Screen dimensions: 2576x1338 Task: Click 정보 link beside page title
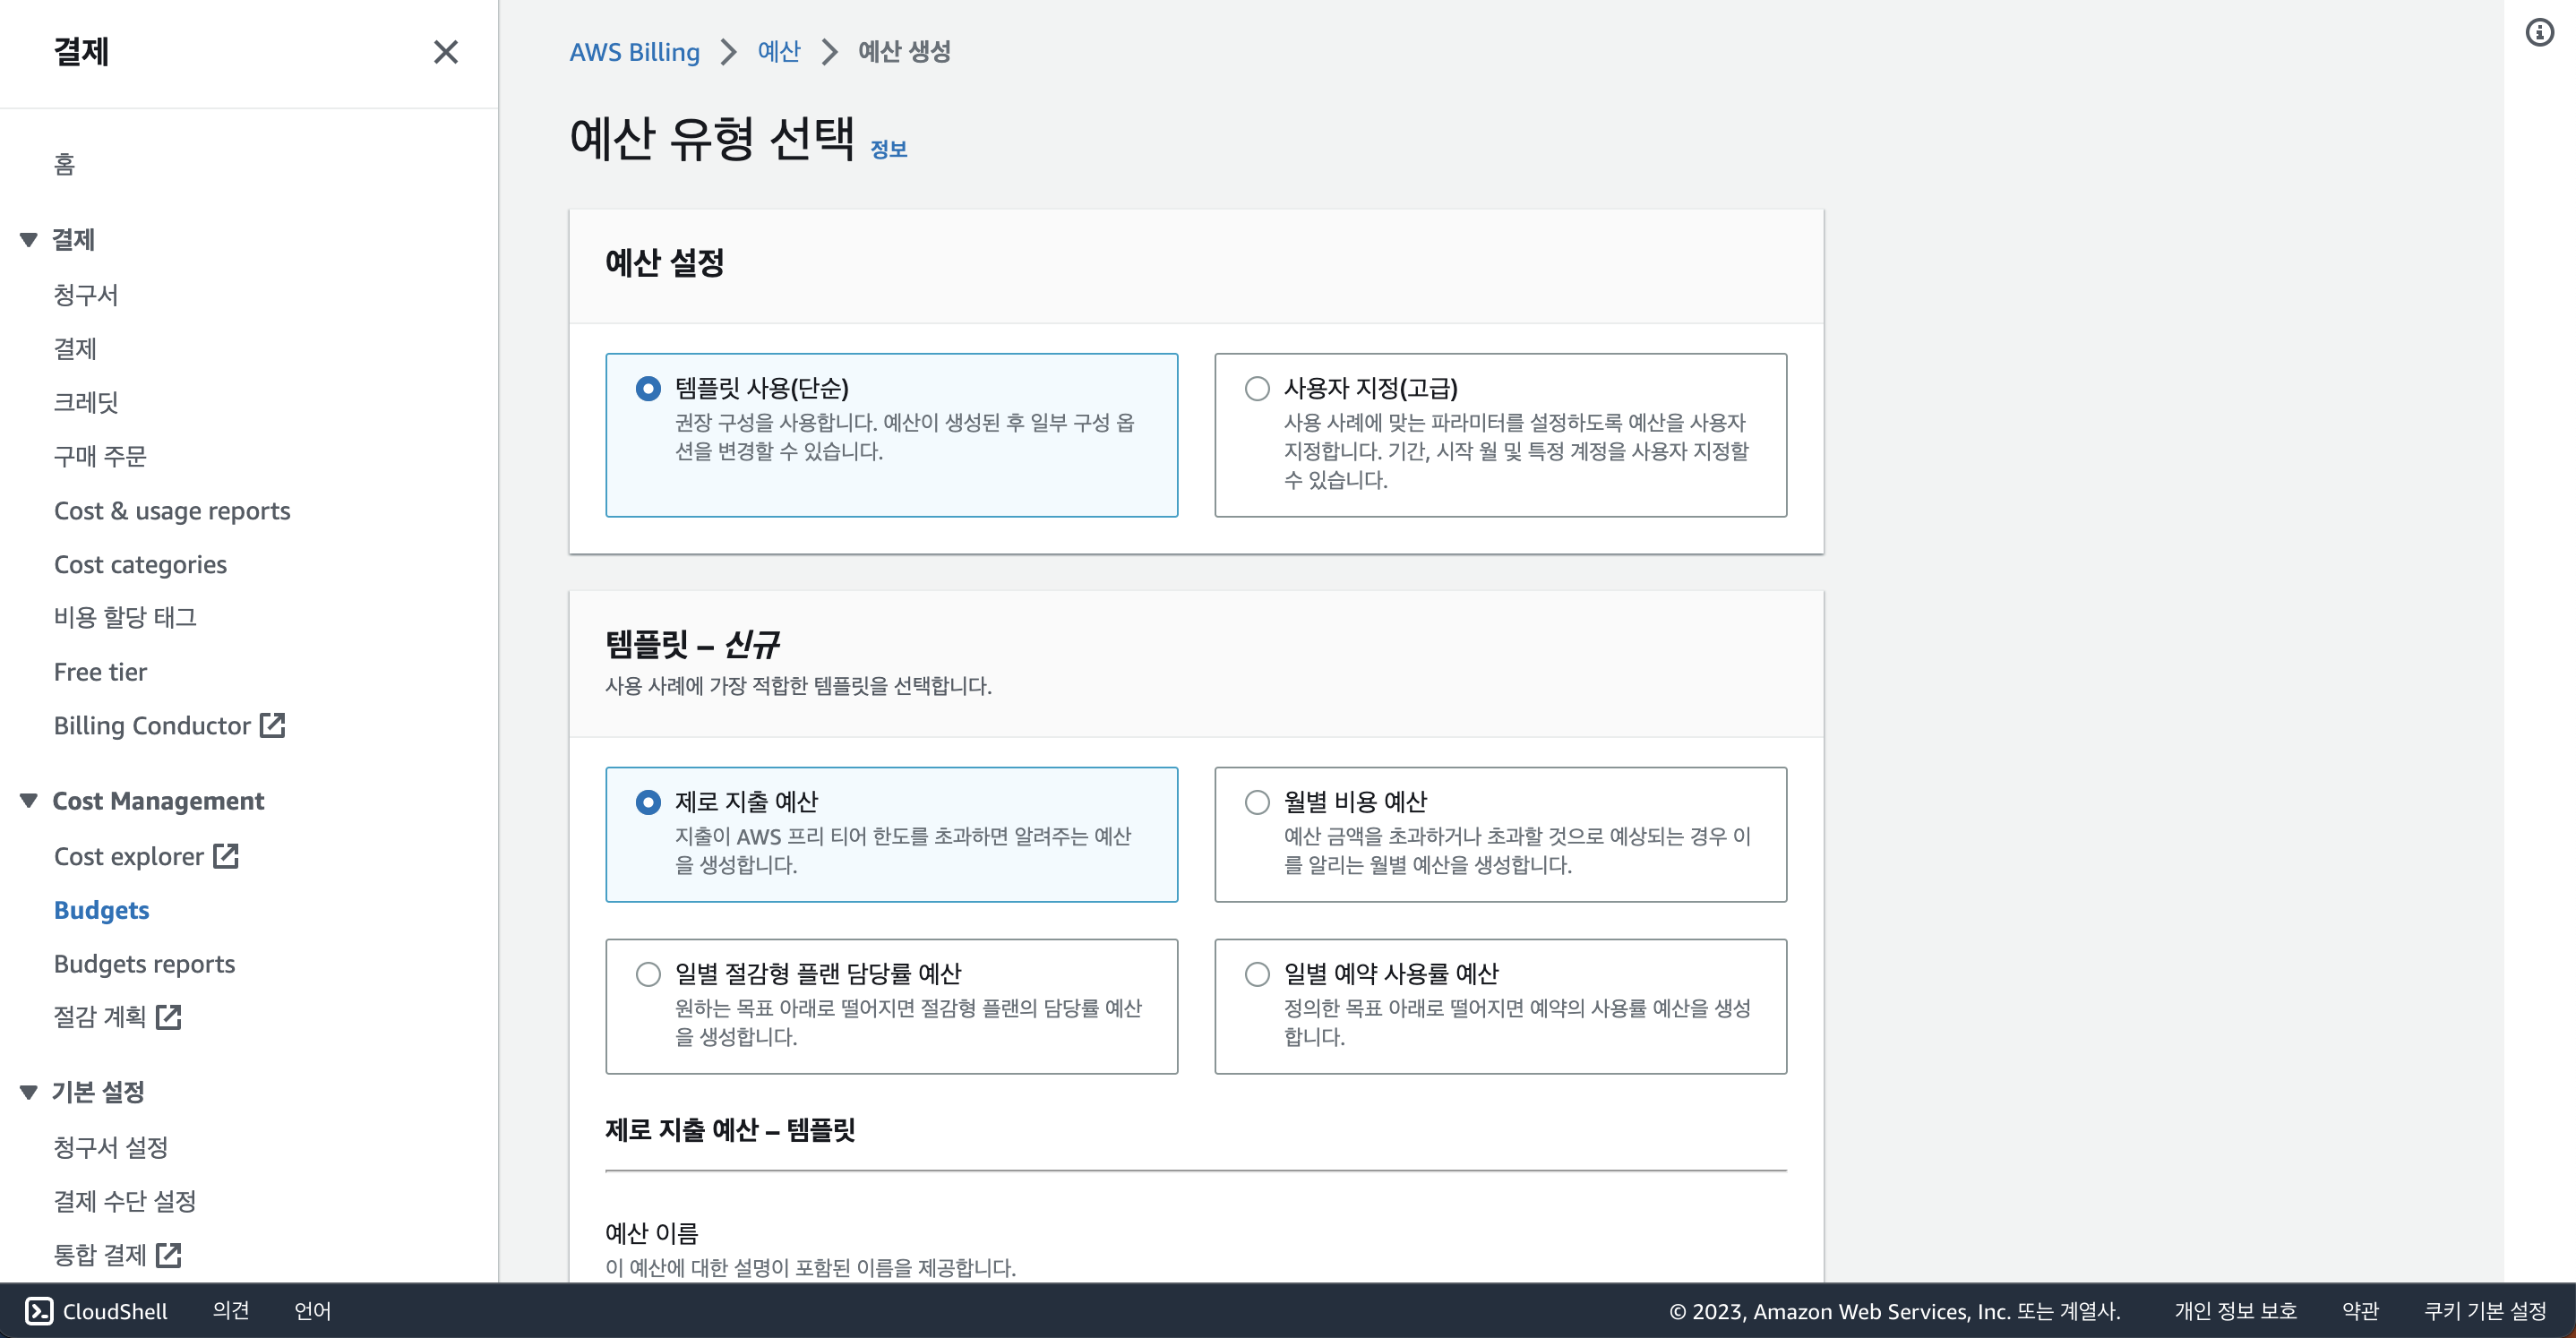pos(888,149)
